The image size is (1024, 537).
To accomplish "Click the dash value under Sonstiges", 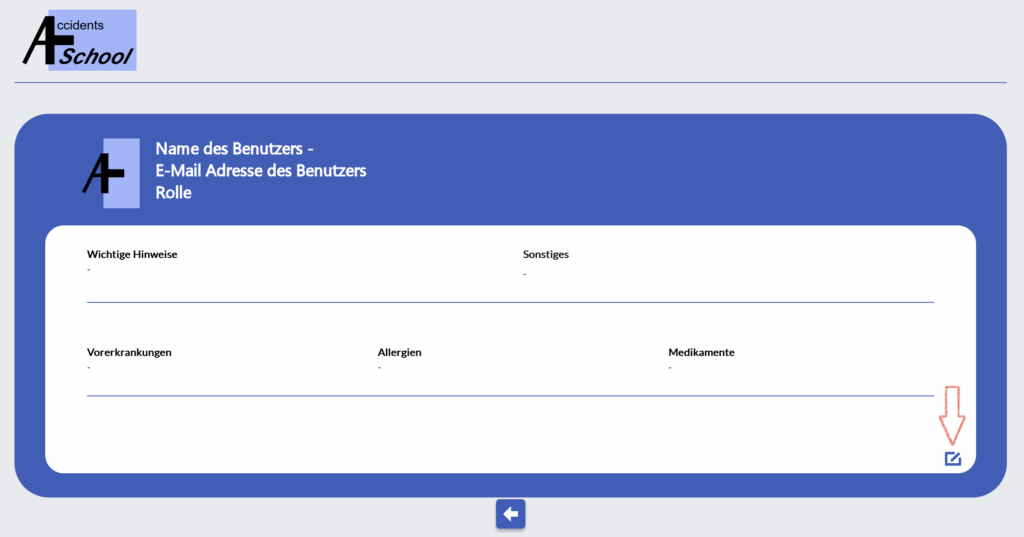I will click(x=525, y=273).
